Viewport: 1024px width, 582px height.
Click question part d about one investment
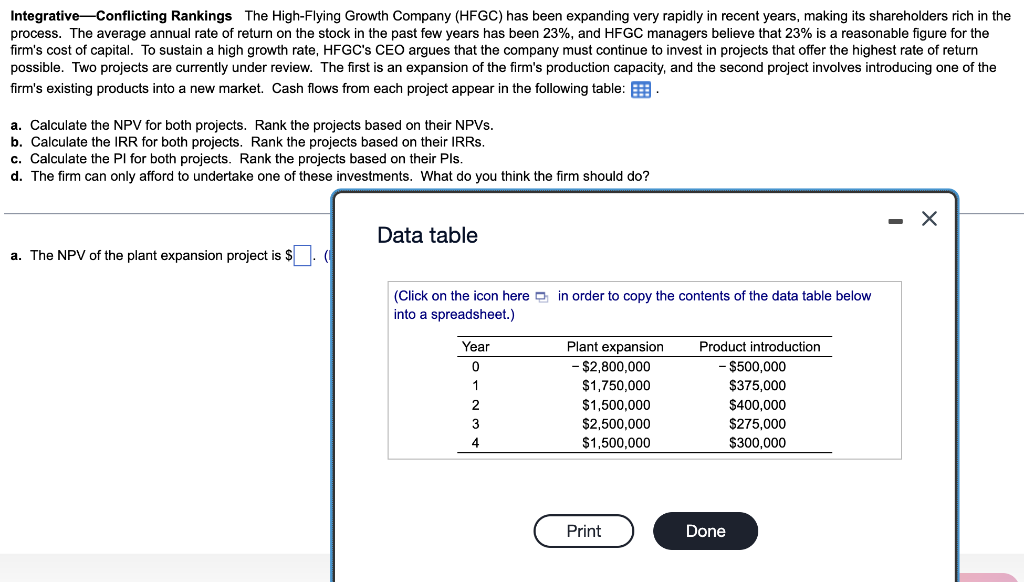[330, 176]
